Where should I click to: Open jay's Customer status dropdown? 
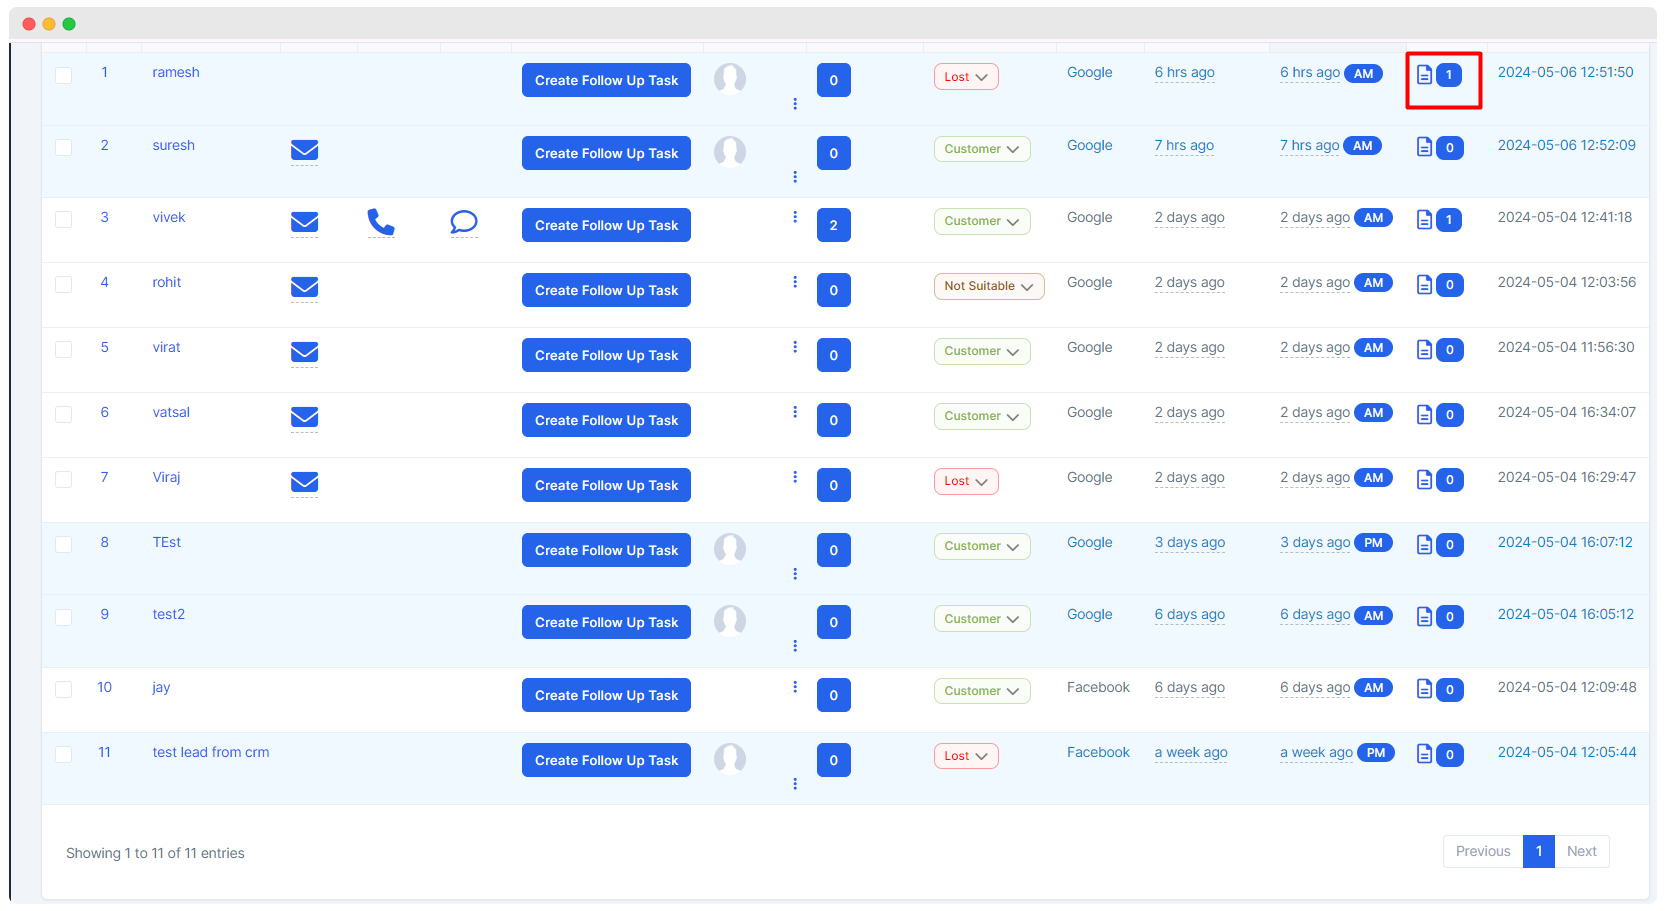pos(982,691)
